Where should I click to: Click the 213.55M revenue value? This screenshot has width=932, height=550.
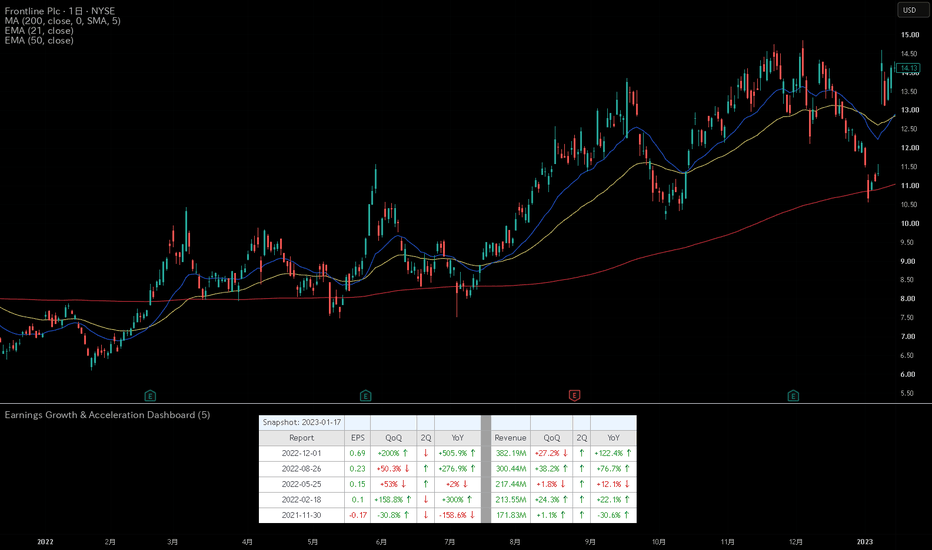[x=511, y=499]
